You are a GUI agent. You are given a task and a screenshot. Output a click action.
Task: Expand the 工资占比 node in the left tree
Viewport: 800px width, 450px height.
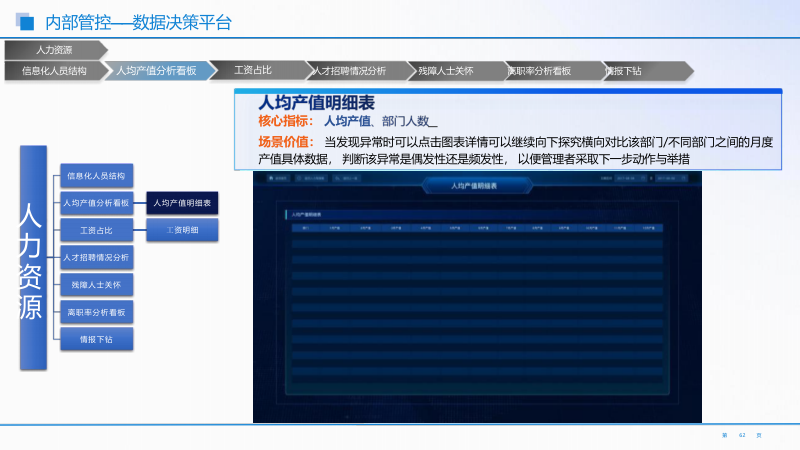click(x=96, y=230)
